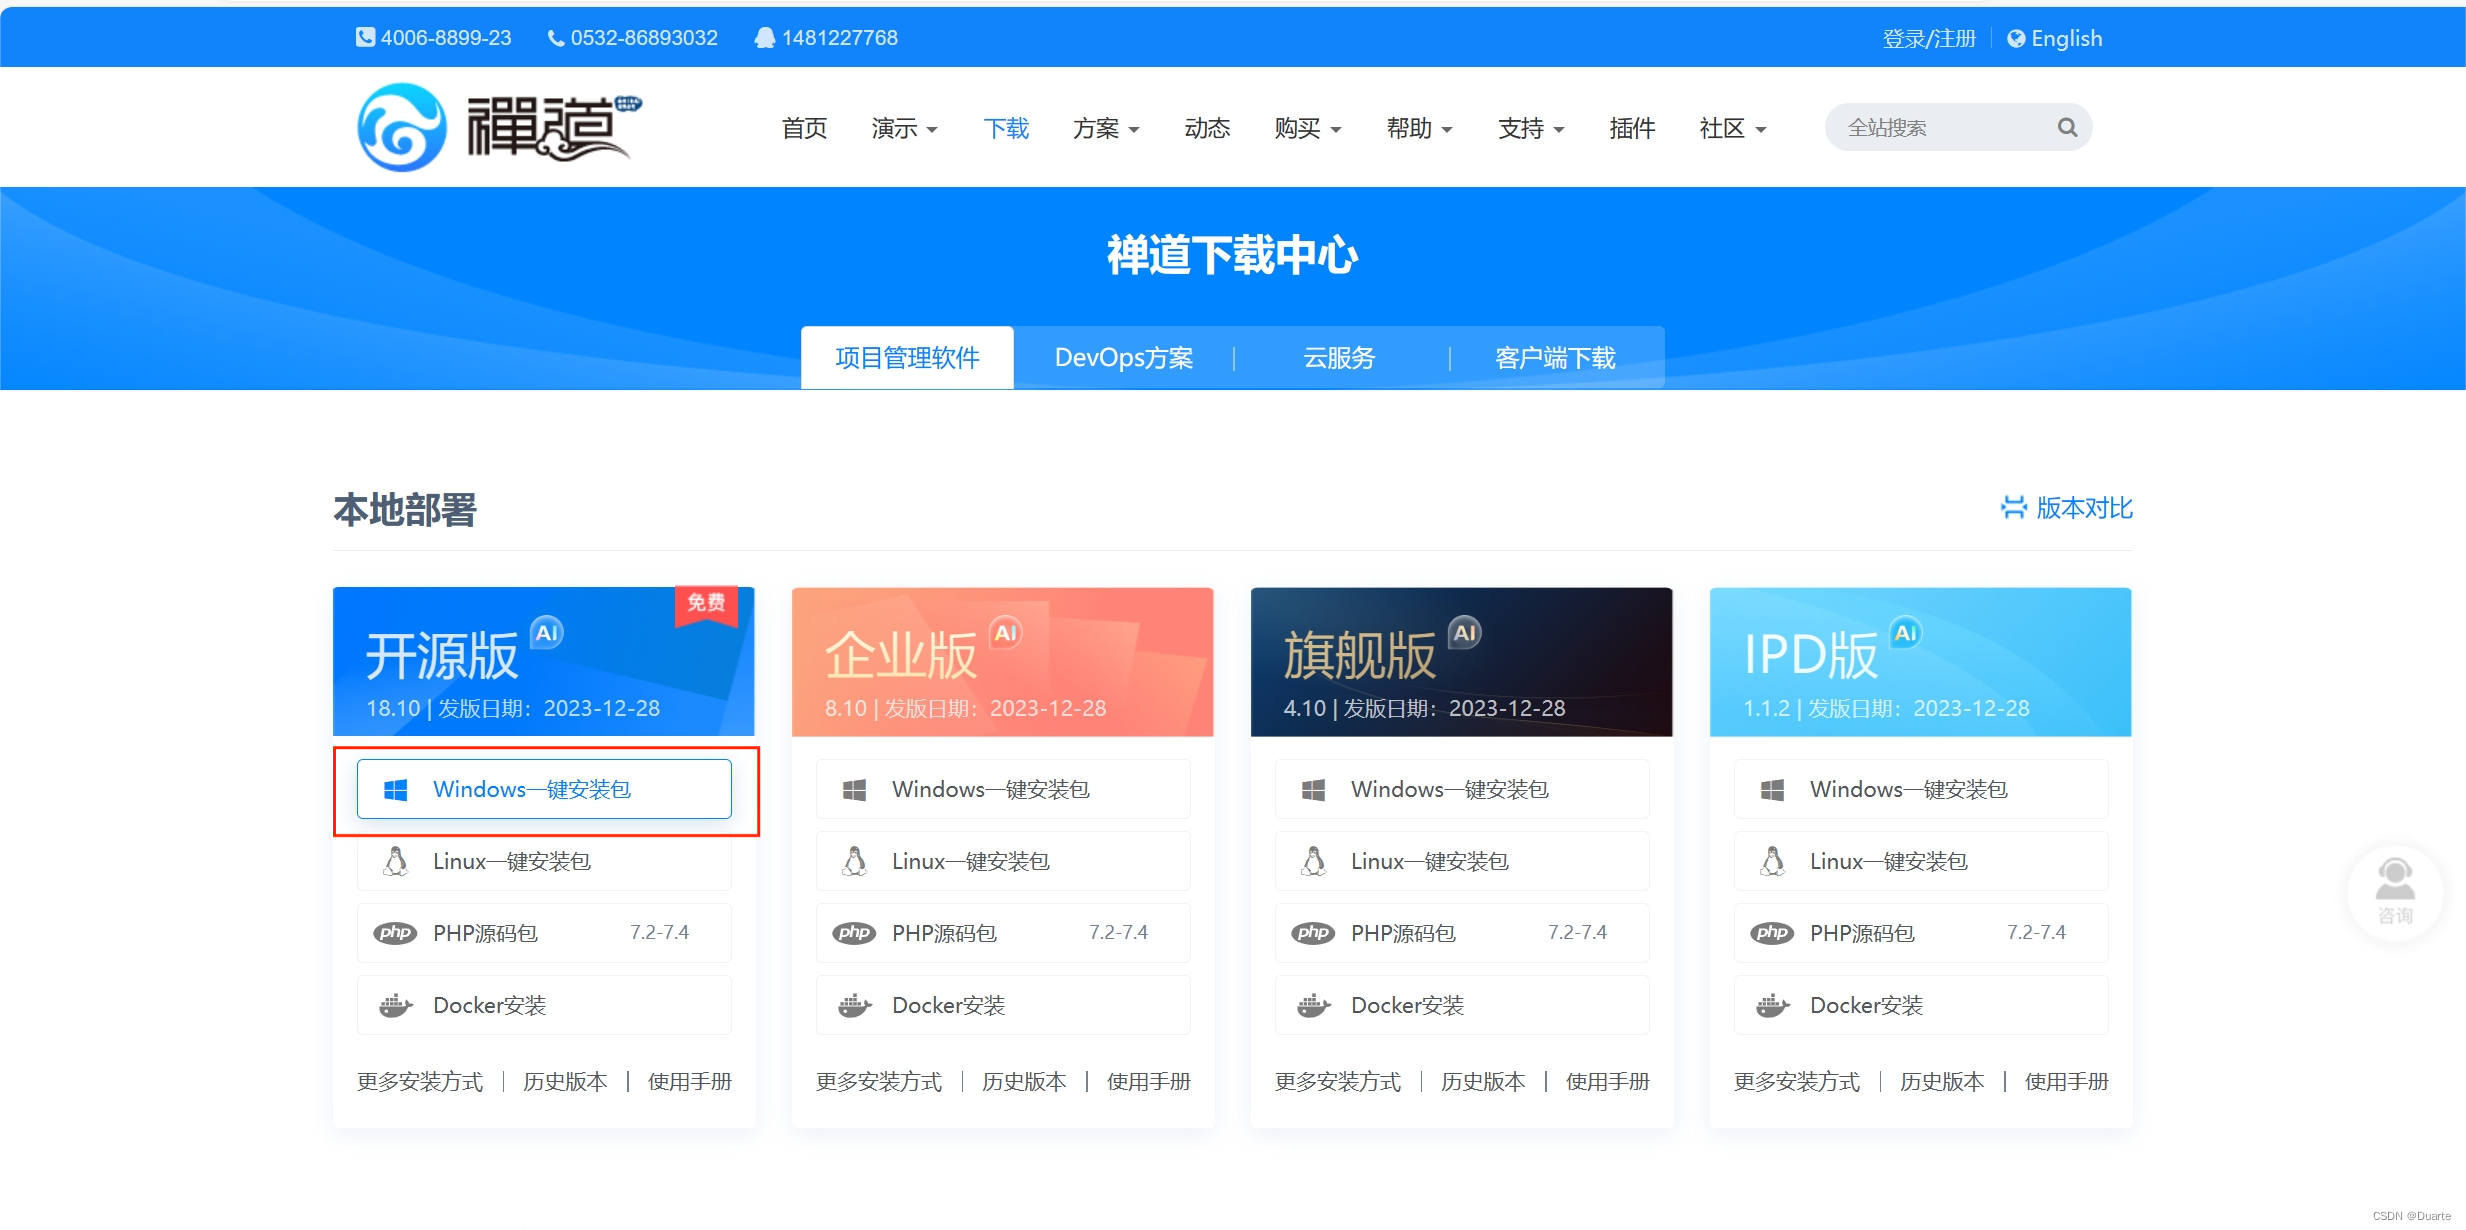Click the Windows icon in the 企业版 card

(855, 789)
